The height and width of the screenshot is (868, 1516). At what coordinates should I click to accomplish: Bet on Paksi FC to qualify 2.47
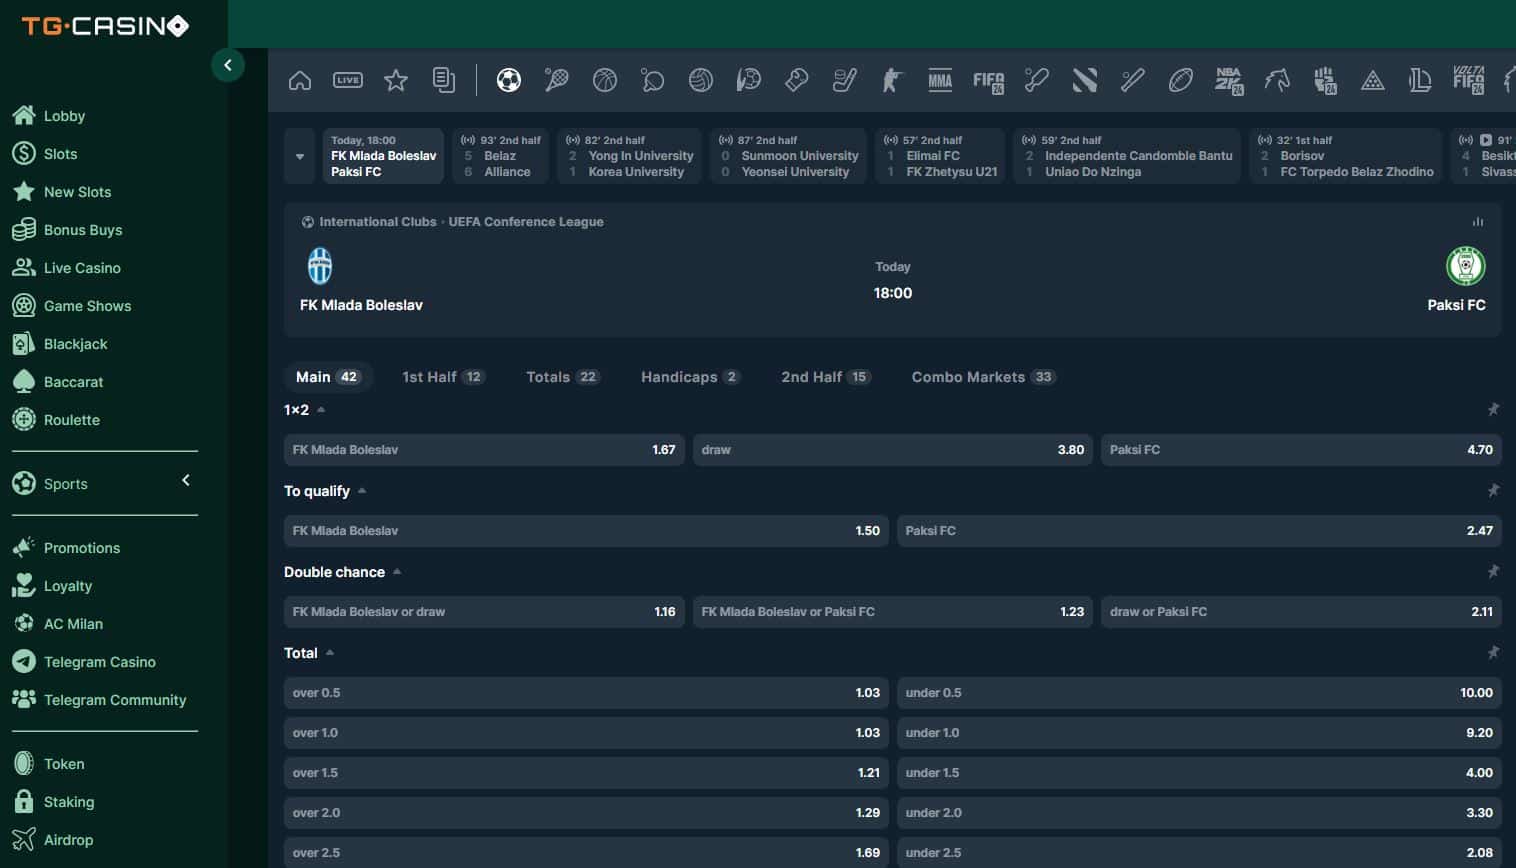[x=1199, y=531]
